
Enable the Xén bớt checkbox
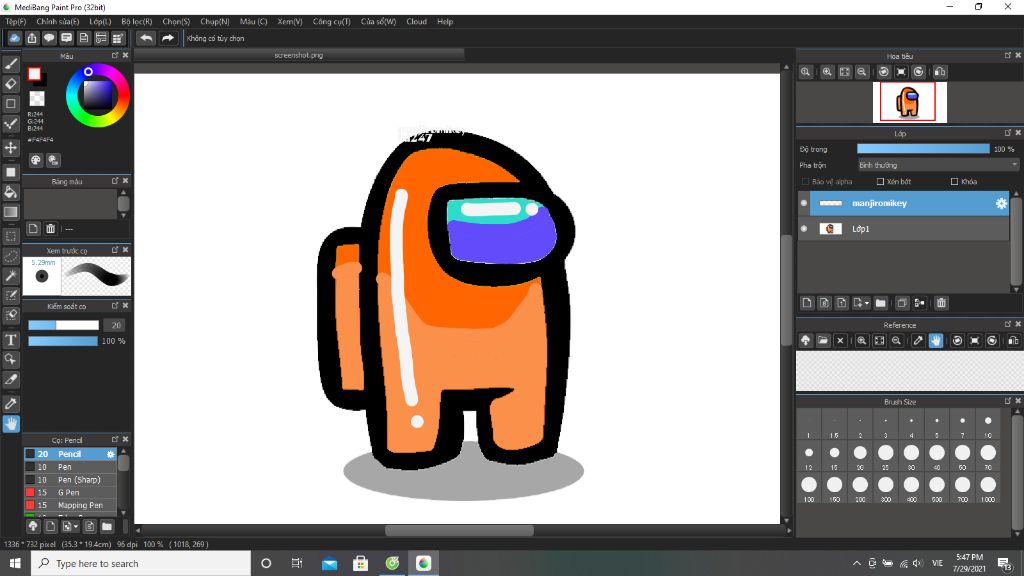tap(880, 182)
